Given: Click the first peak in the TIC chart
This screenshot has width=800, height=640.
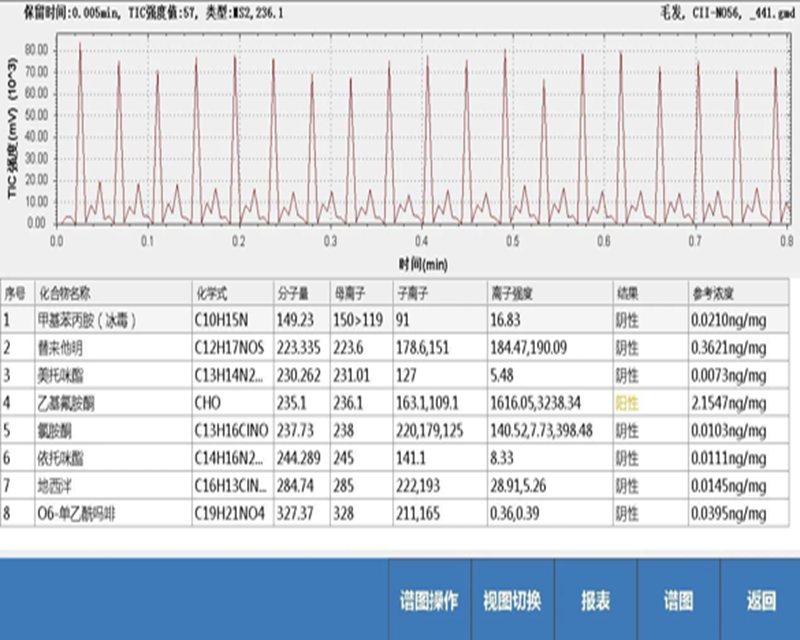Looking at the screenshot, I should point(80,46).
